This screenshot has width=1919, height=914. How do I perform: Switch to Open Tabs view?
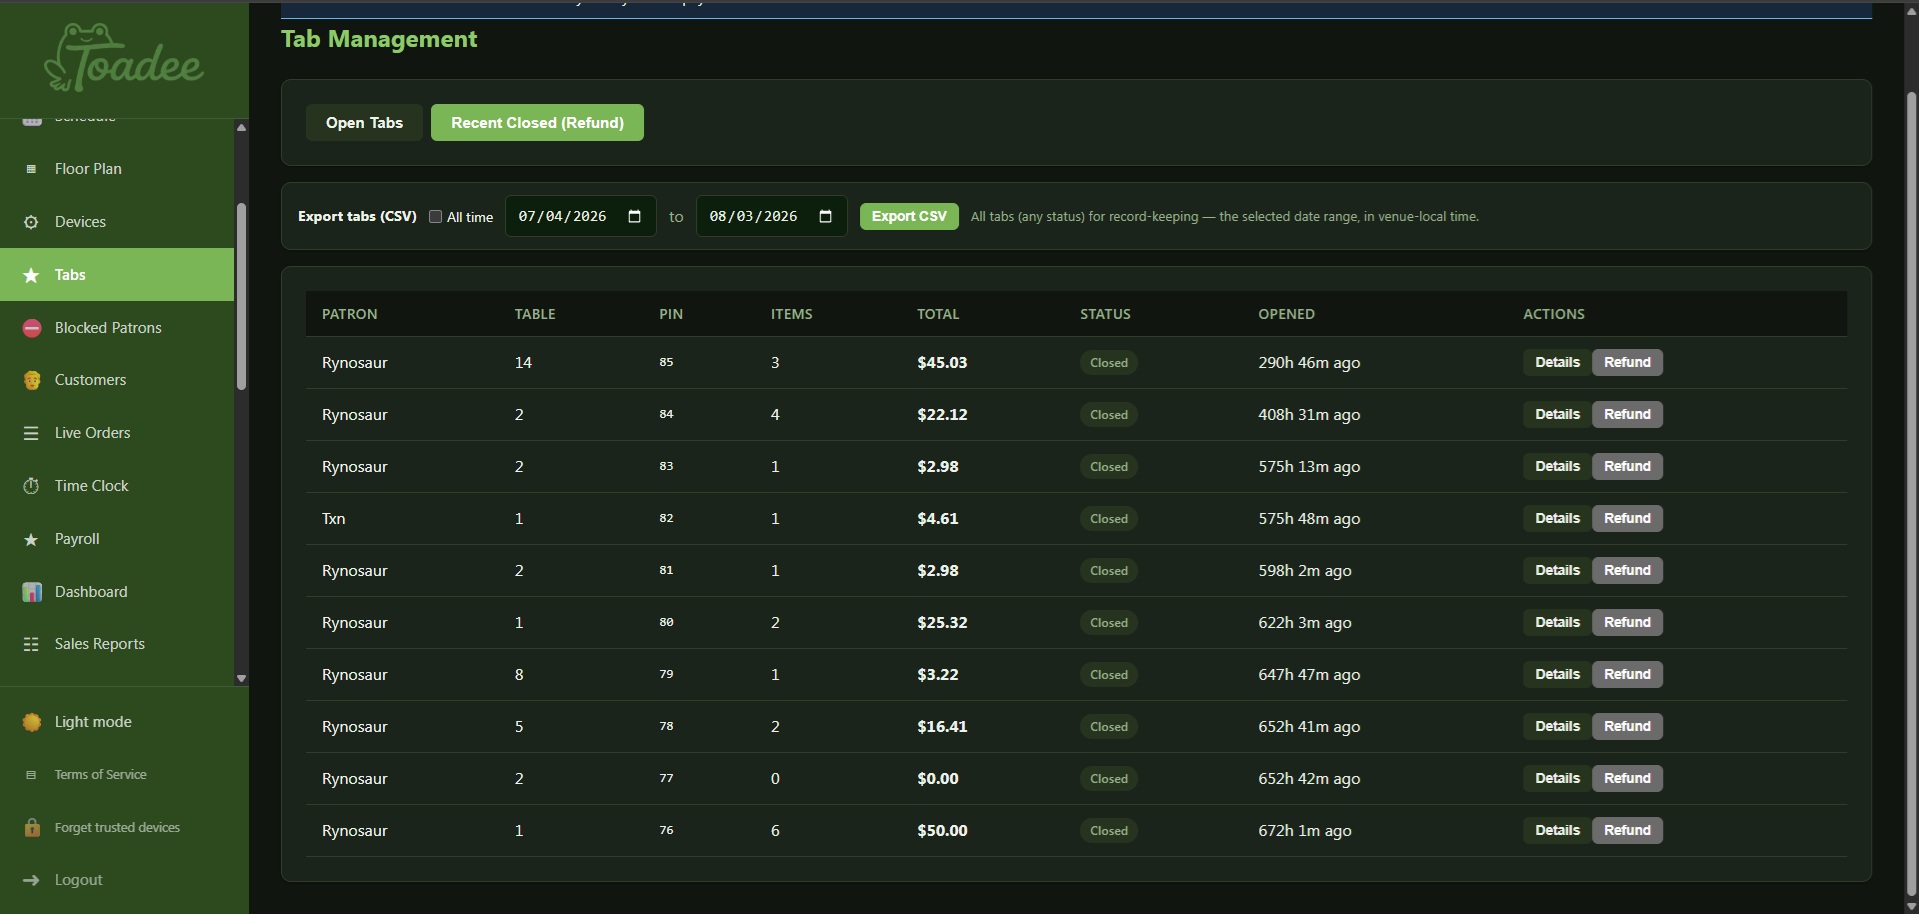click(364, 122)
